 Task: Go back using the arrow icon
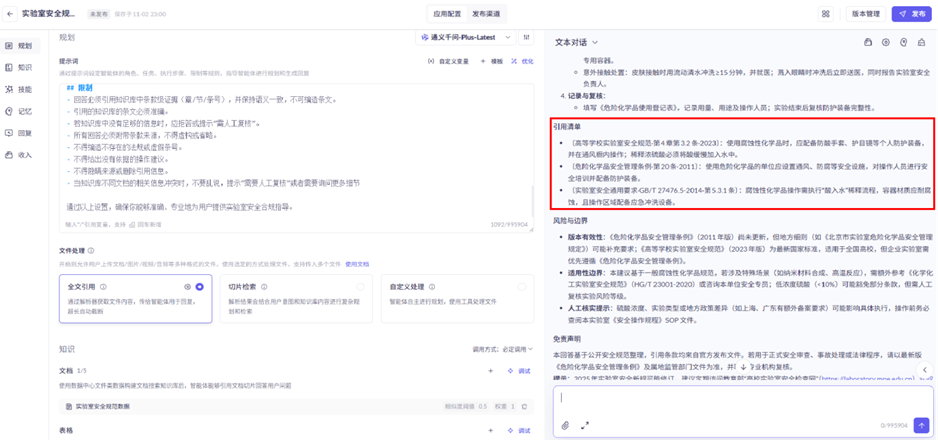point(10,14)
